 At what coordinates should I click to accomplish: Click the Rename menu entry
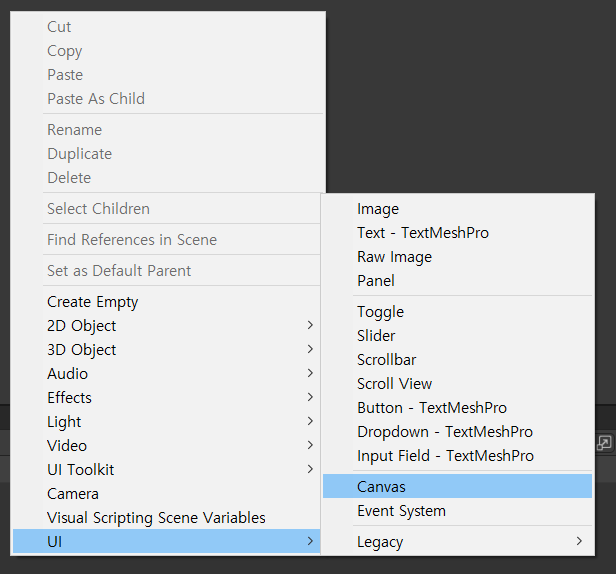[x=168, y=130]
